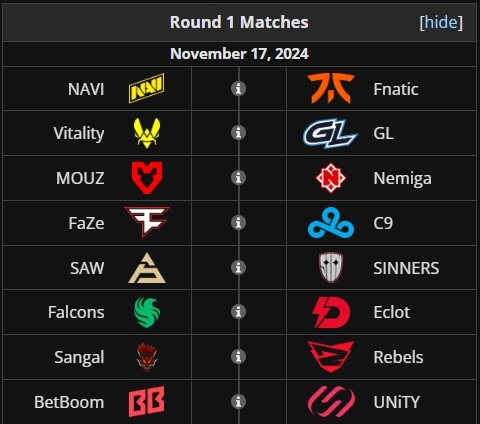Viewport: 480px width, 424px height.
Task: Click the SINNERS shield logo
Action: point(331,268)
